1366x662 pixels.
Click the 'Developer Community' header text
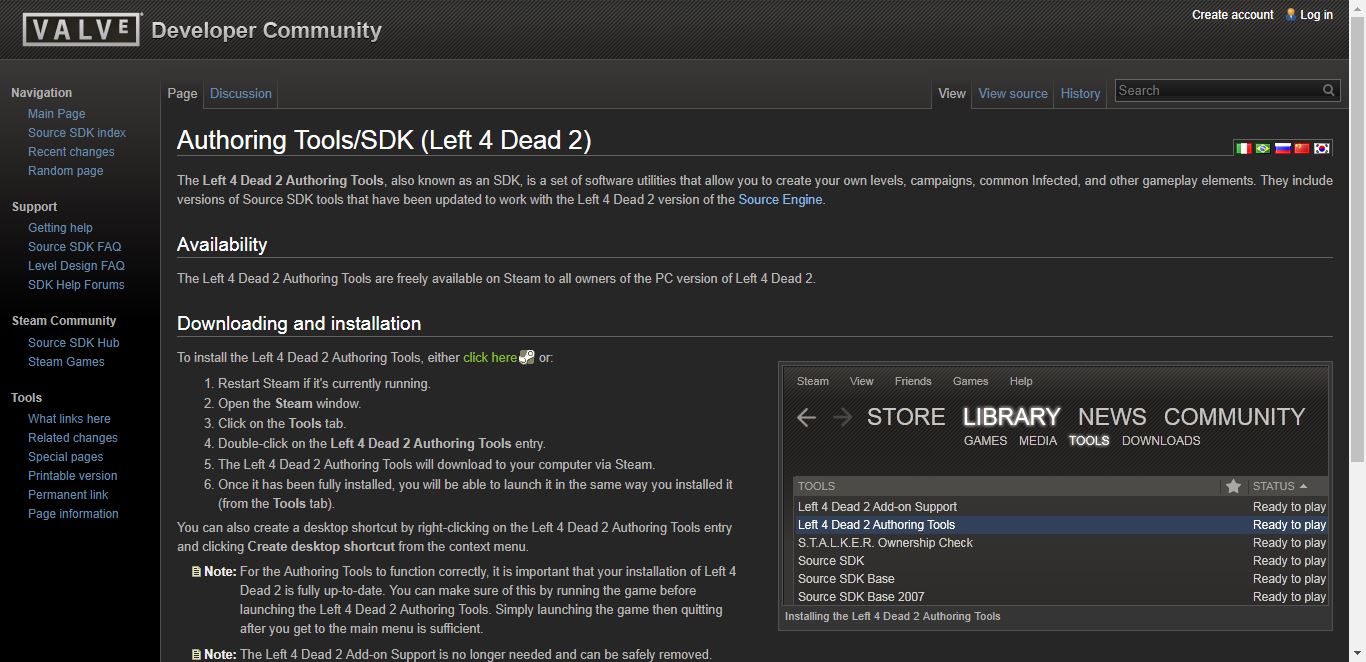point(266,30)
